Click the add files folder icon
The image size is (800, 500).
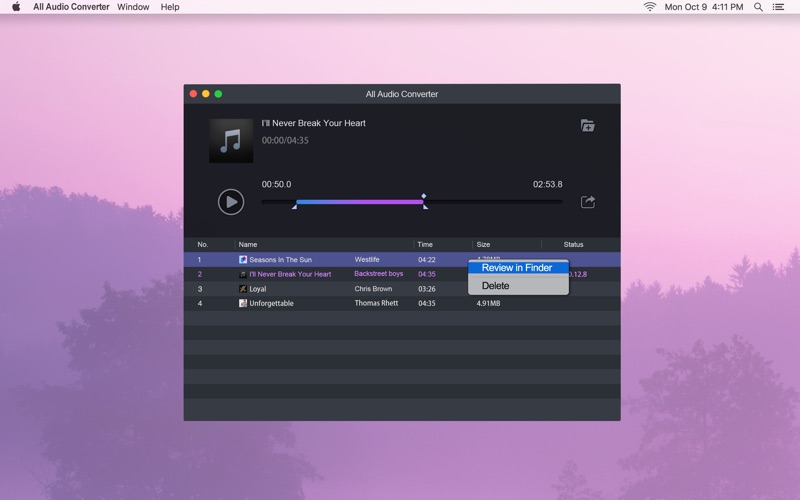[x=587, y=126]
